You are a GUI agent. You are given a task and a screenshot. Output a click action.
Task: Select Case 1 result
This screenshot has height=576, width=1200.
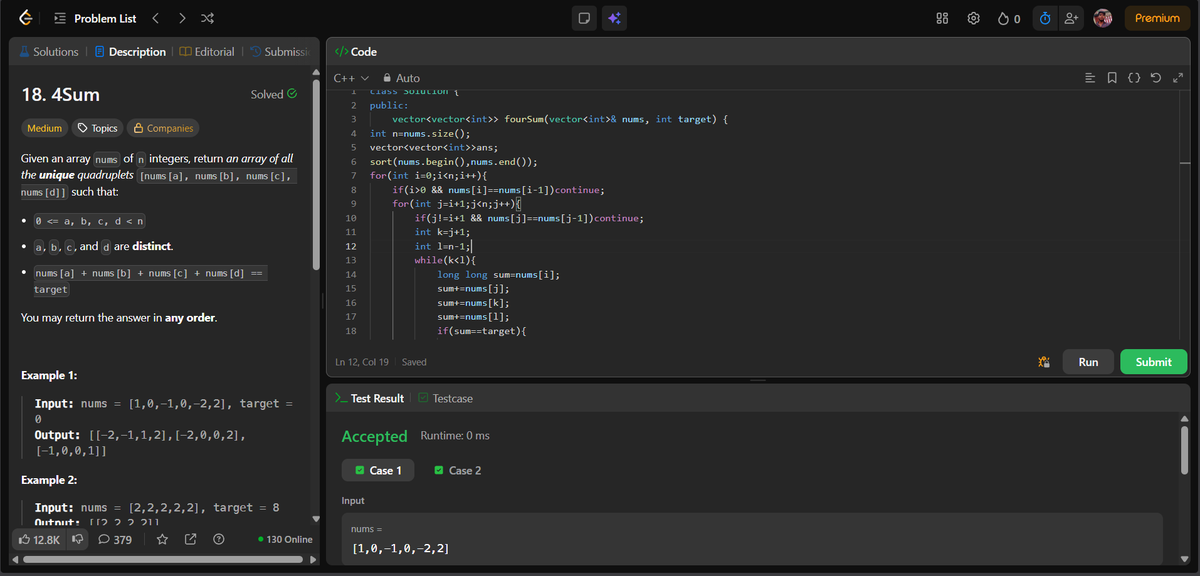pos(378,470)
